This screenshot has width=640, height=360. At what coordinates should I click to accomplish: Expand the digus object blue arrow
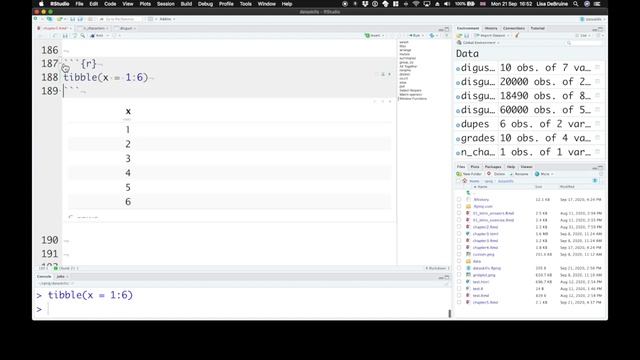(x=458, y=69)
